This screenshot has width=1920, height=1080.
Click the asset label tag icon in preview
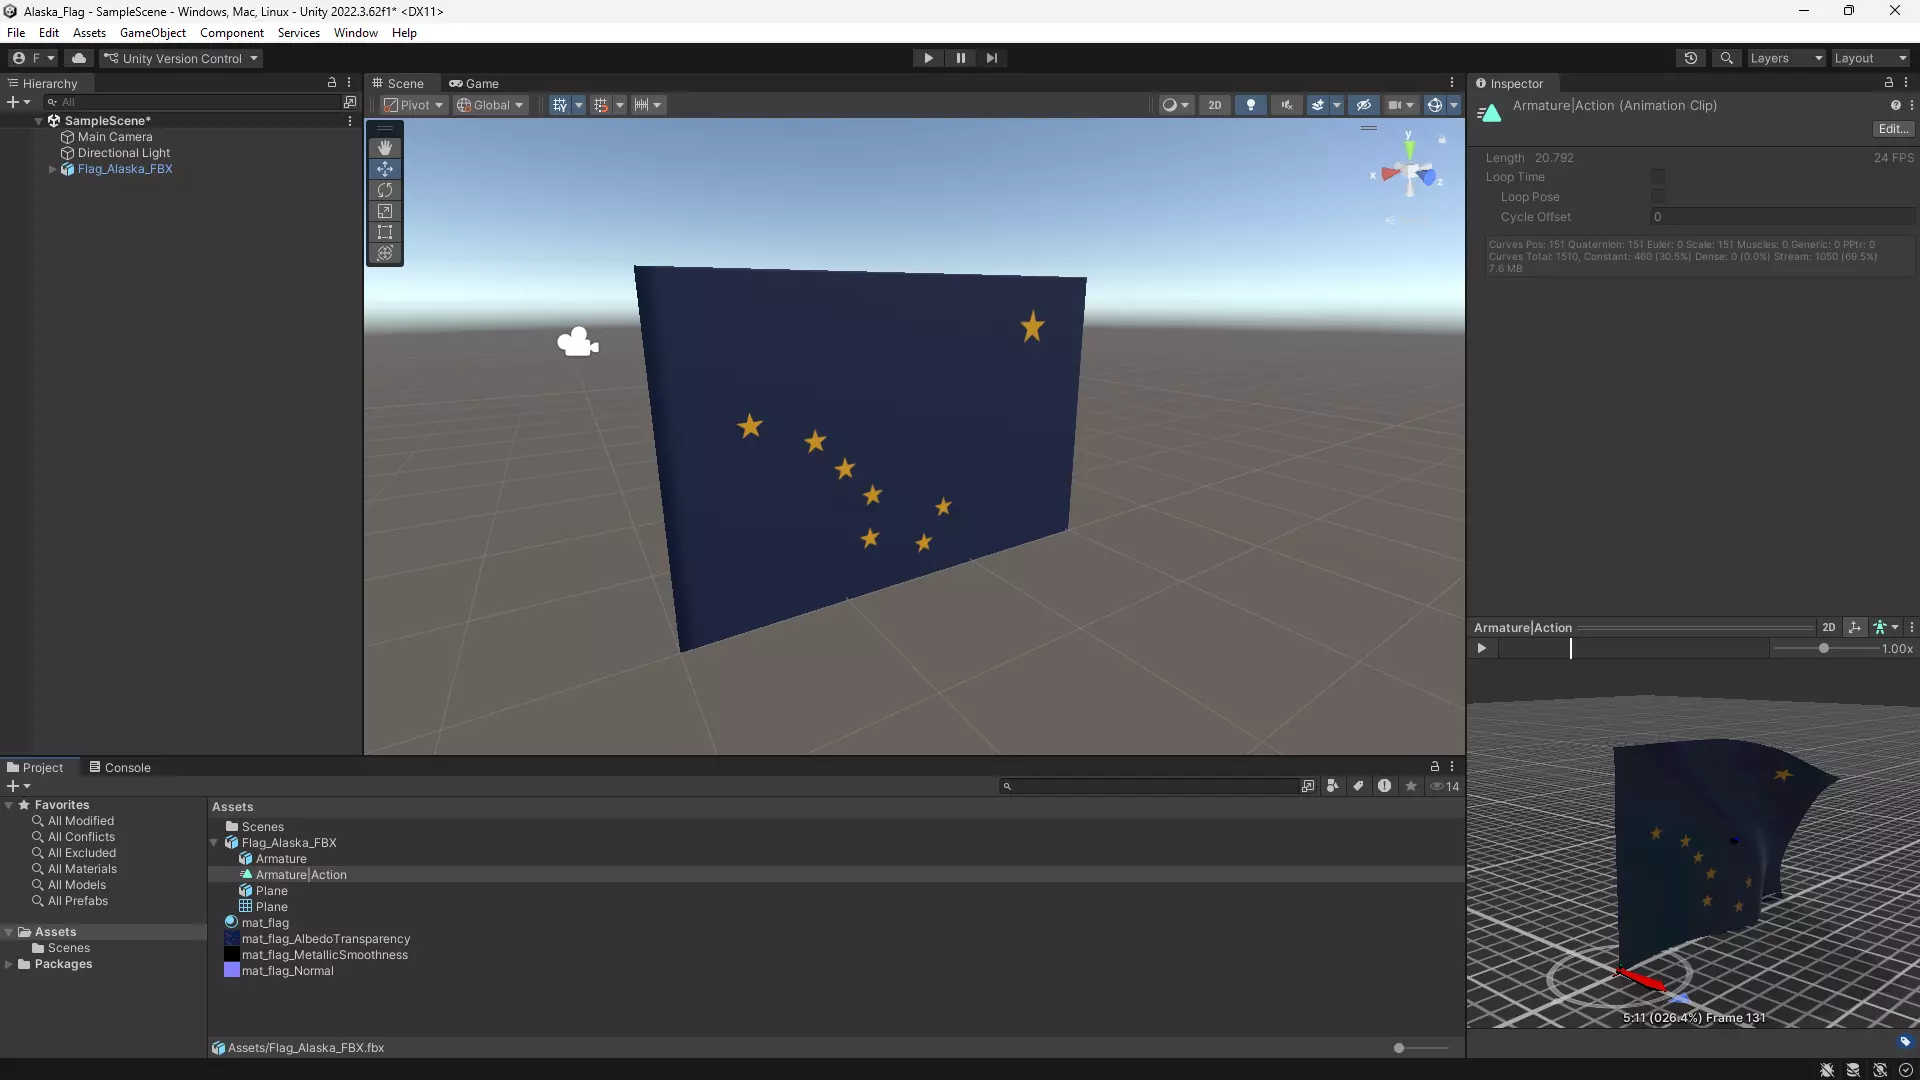tap(1905, 1042)
